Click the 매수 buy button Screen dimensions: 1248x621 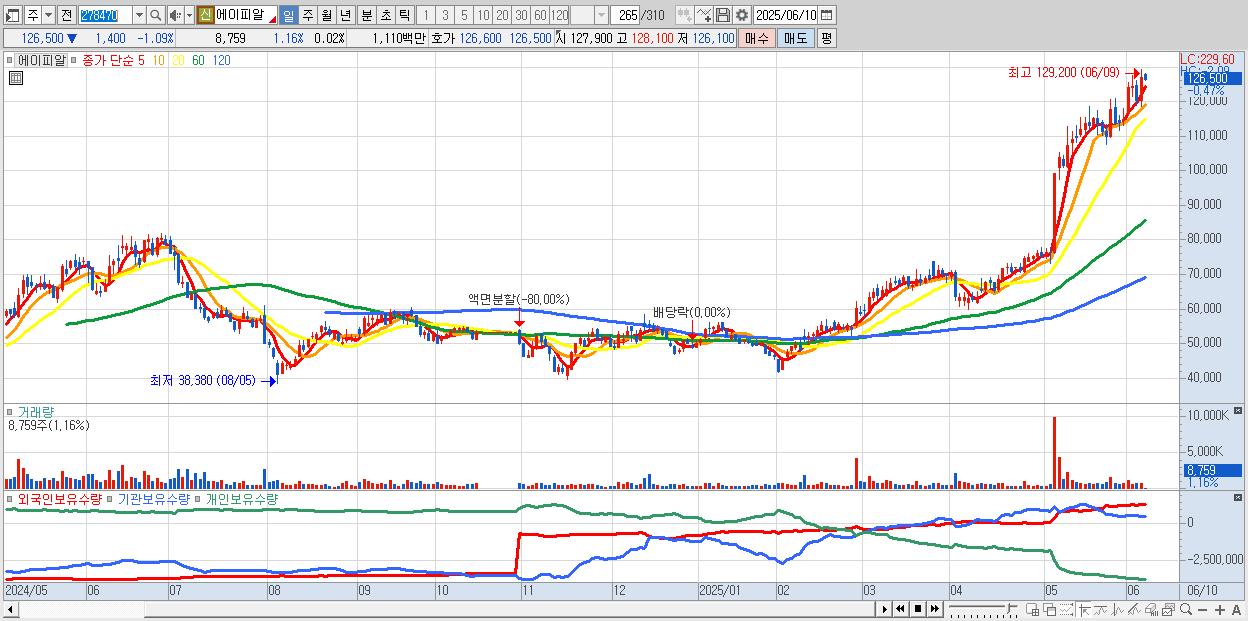tap(756, 38)
